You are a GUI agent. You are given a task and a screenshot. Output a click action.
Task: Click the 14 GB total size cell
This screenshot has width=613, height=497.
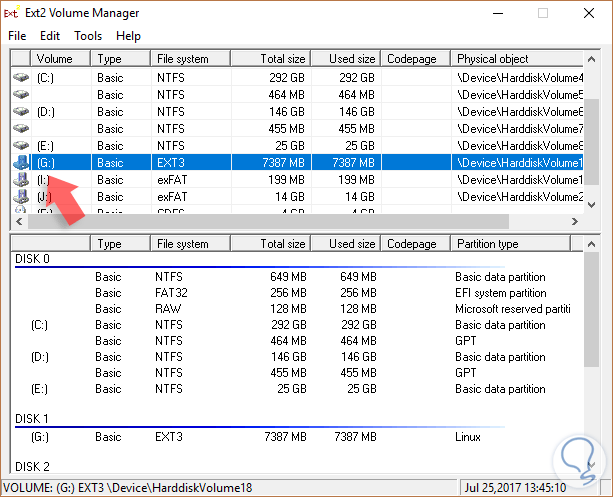coord(290,197)
